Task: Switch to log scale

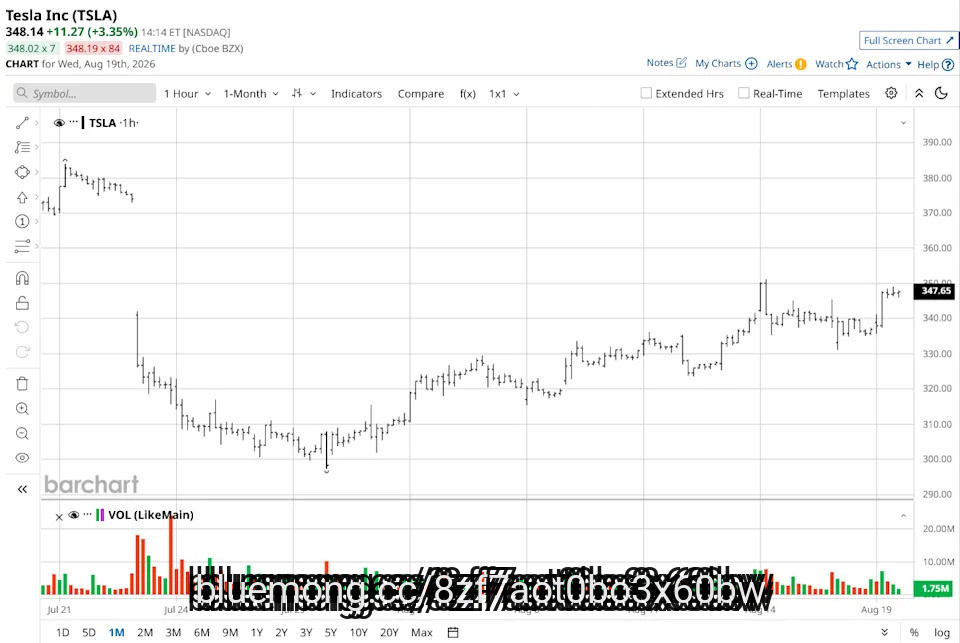Action: coord(942,633)
